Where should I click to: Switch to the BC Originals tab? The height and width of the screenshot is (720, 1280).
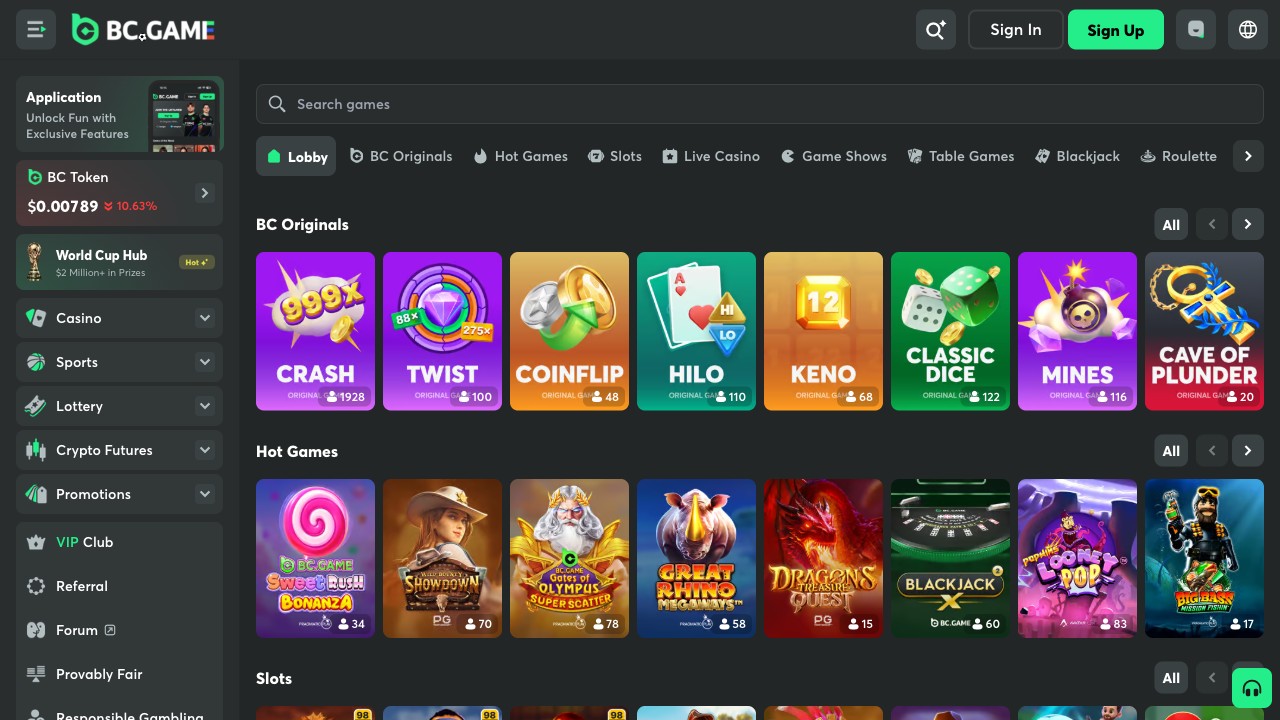401,156
